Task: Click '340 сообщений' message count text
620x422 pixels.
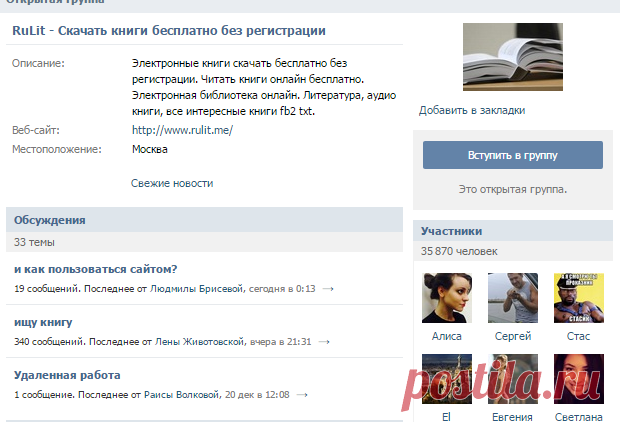Action: pyautogui.click(x=49, y=342)
